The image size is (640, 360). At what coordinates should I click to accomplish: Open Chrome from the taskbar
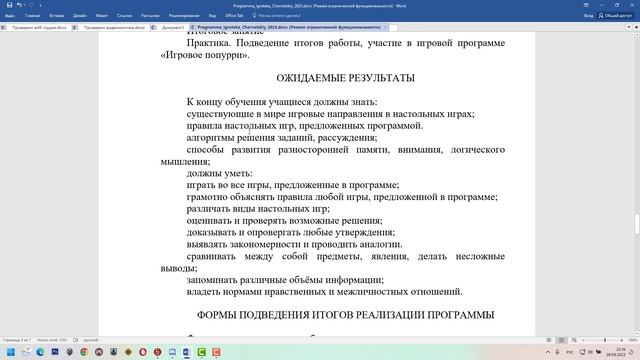84,352
